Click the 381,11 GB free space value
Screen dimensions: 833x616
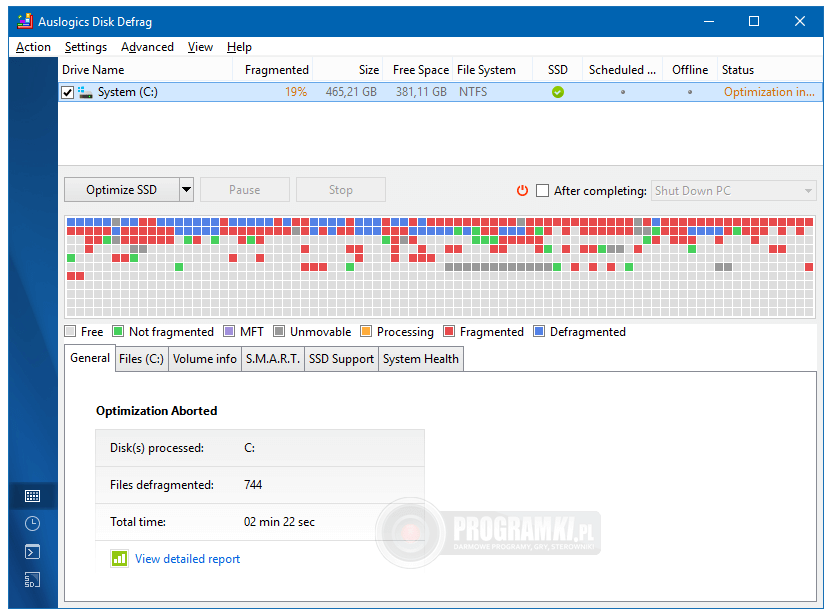[x=421, y=92]
